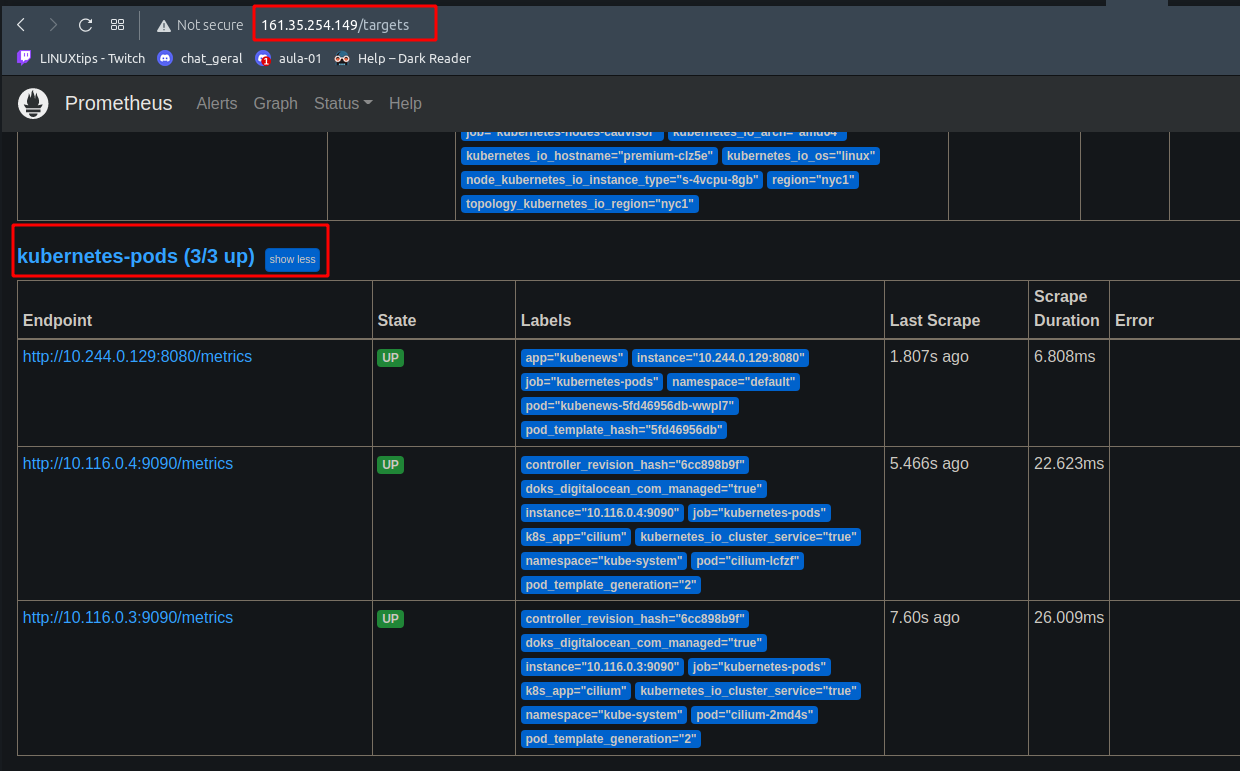Open endpoint http://10.116.0.3:9090/metrics
This screenshot has width=1240, height=771.
[x=127, y=618]
